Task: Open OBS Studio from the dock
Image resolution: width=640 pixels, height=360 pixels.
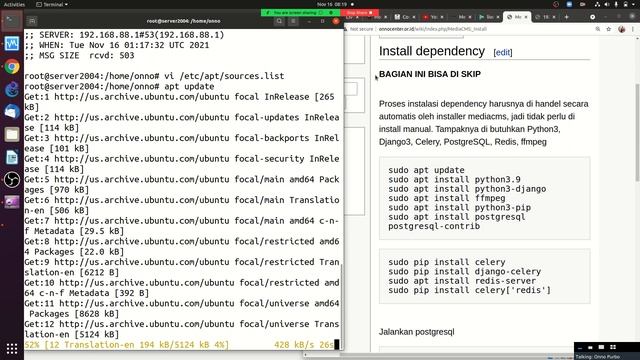Action: (x=12, y=180)
